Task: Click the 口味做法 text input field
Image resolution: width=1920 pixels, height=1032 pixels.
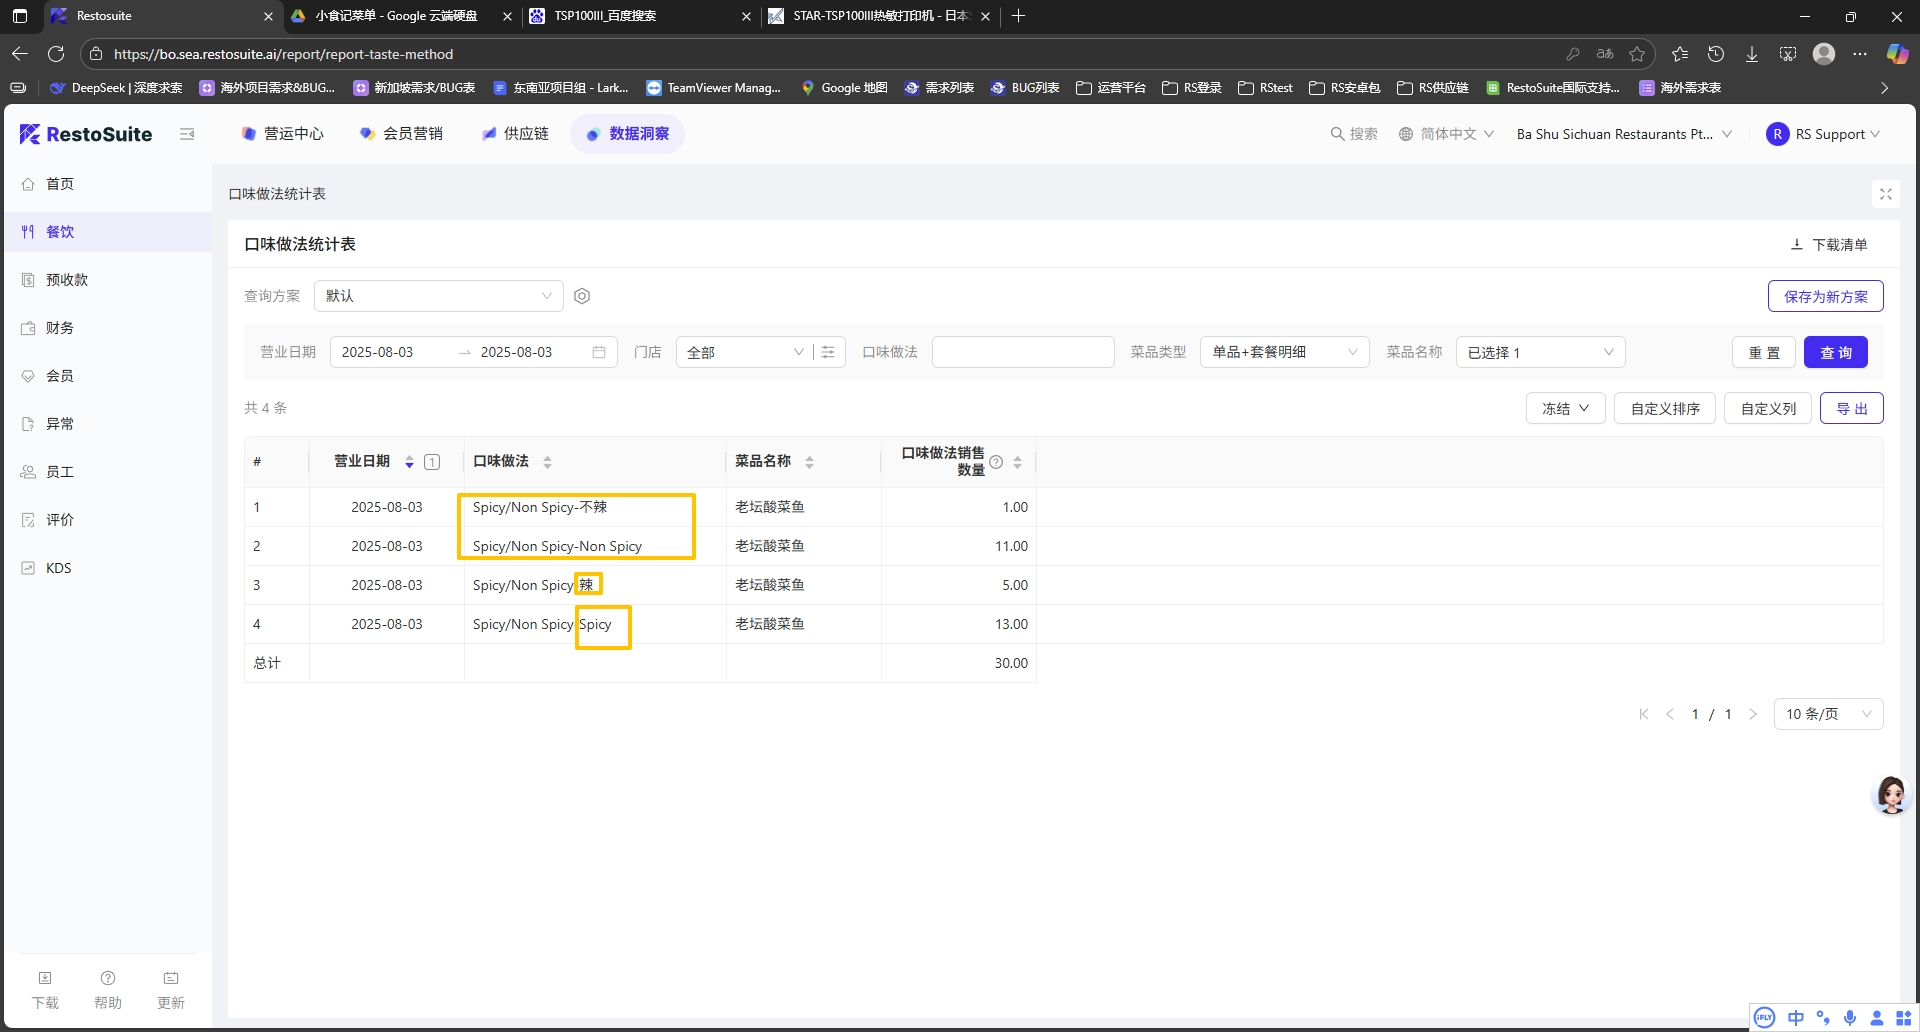Action: coord(1022,352)
